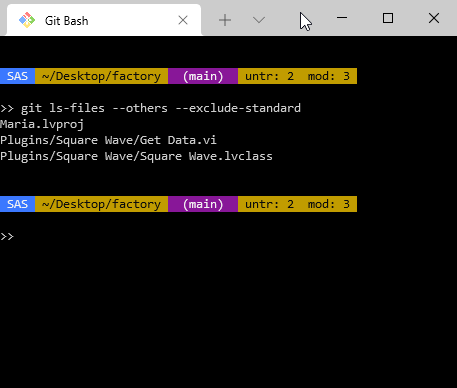Close the Git Bash tab
Screen dimensions: 457x388
click(x=183, y=20)
